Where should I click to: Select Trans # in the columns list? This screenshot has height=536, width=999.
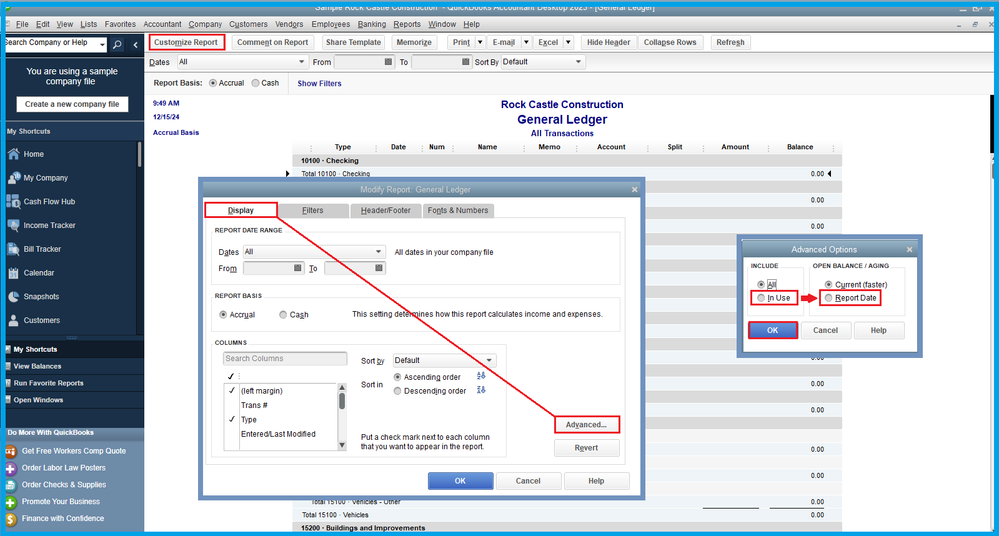[254, 405]
